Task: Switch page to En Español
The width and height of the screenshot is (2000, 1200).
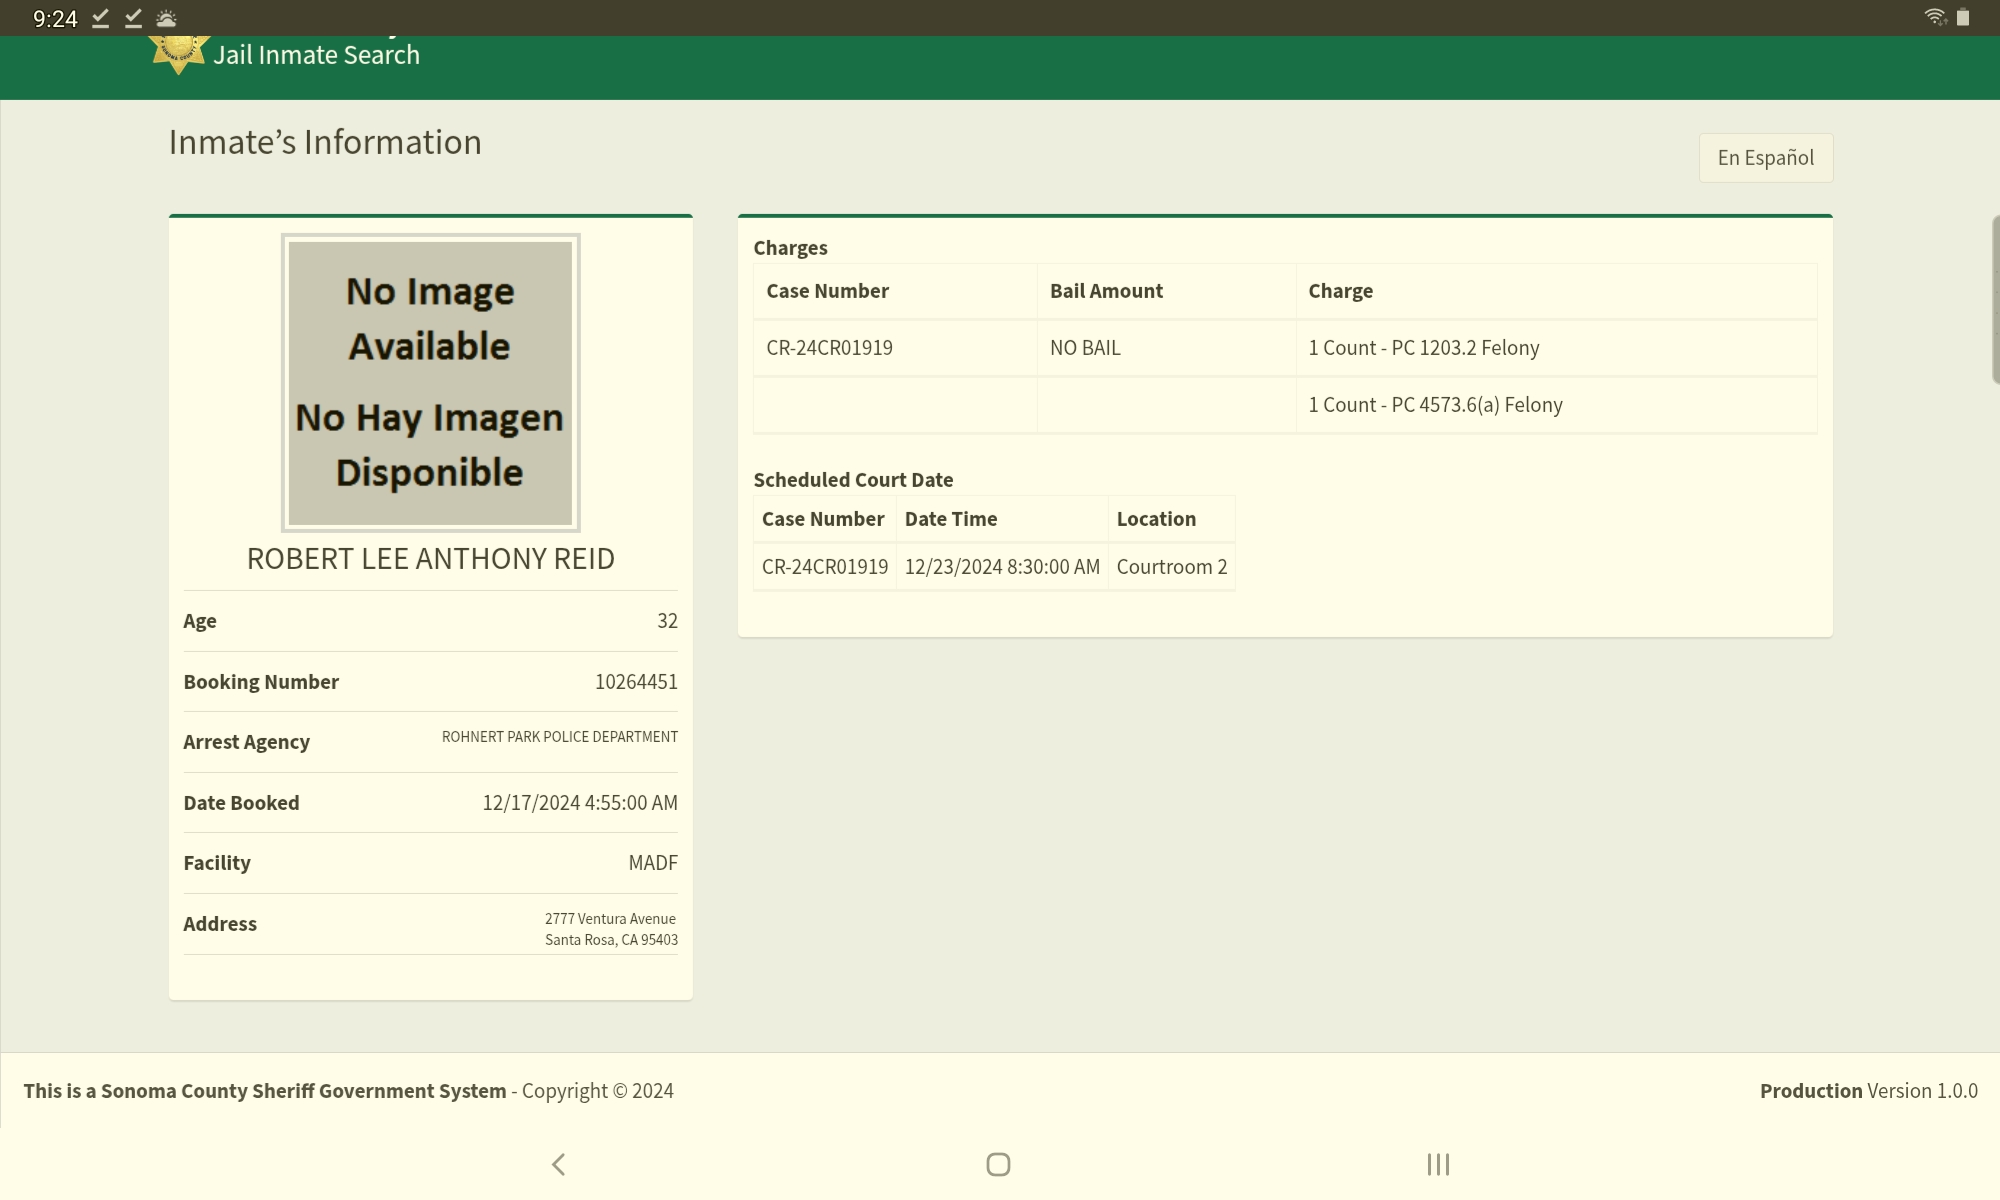Action: coord(1766,158)
